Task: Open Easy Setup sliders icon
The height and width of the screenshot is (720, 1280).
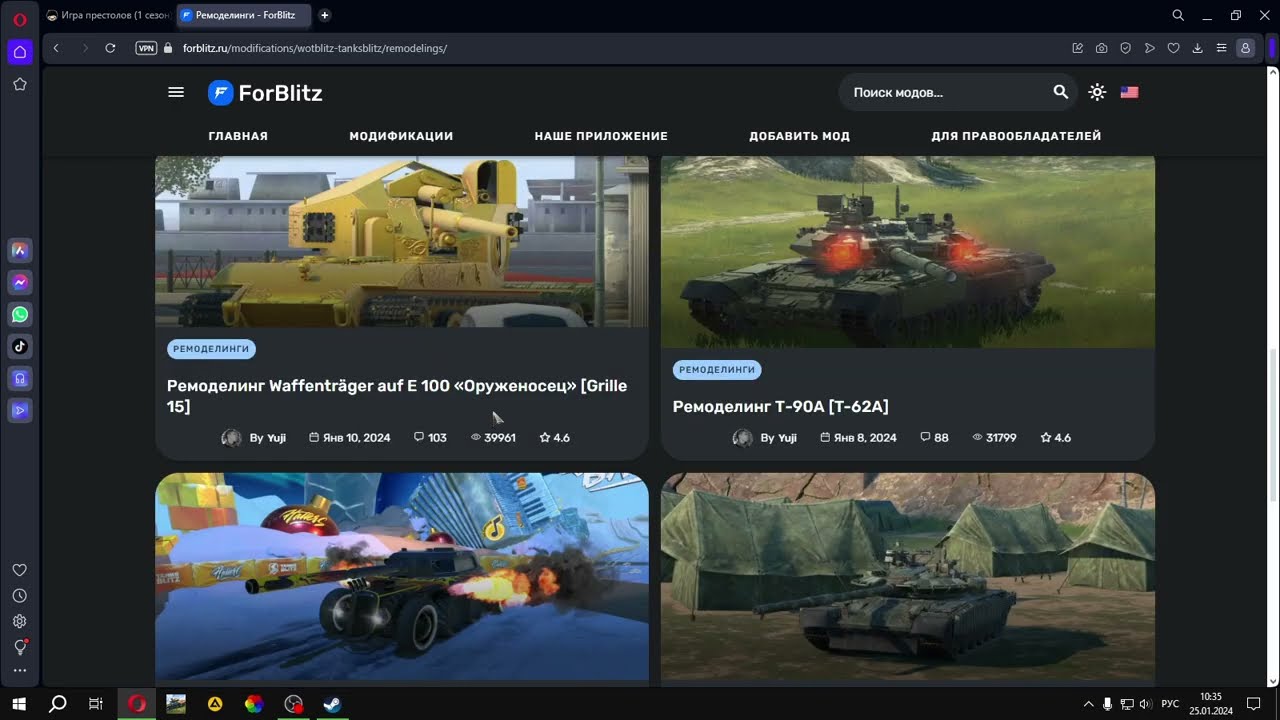Action: [x=1221, y=48]
